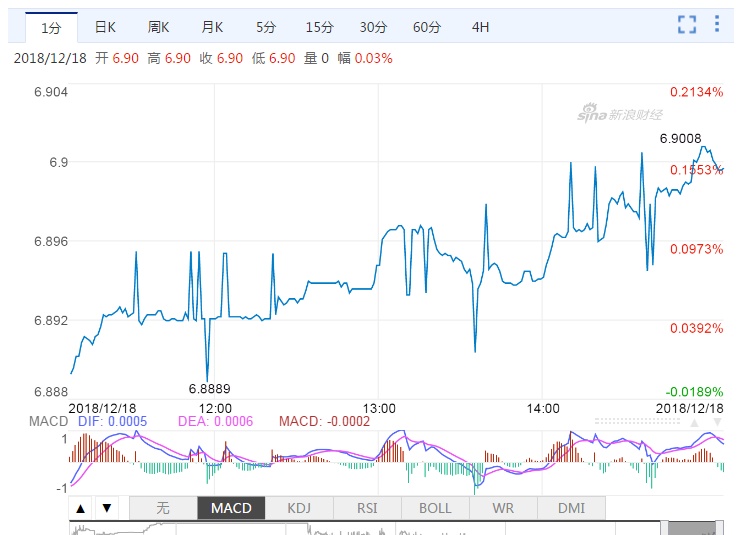Click the 收 6.90 close price

221,58
